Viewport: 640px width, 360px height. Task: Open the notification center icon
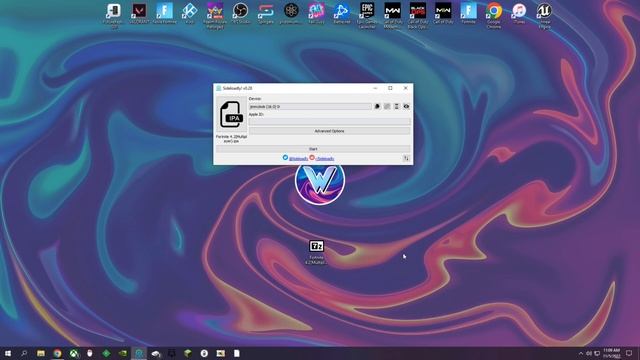click(x=629, y=353)
